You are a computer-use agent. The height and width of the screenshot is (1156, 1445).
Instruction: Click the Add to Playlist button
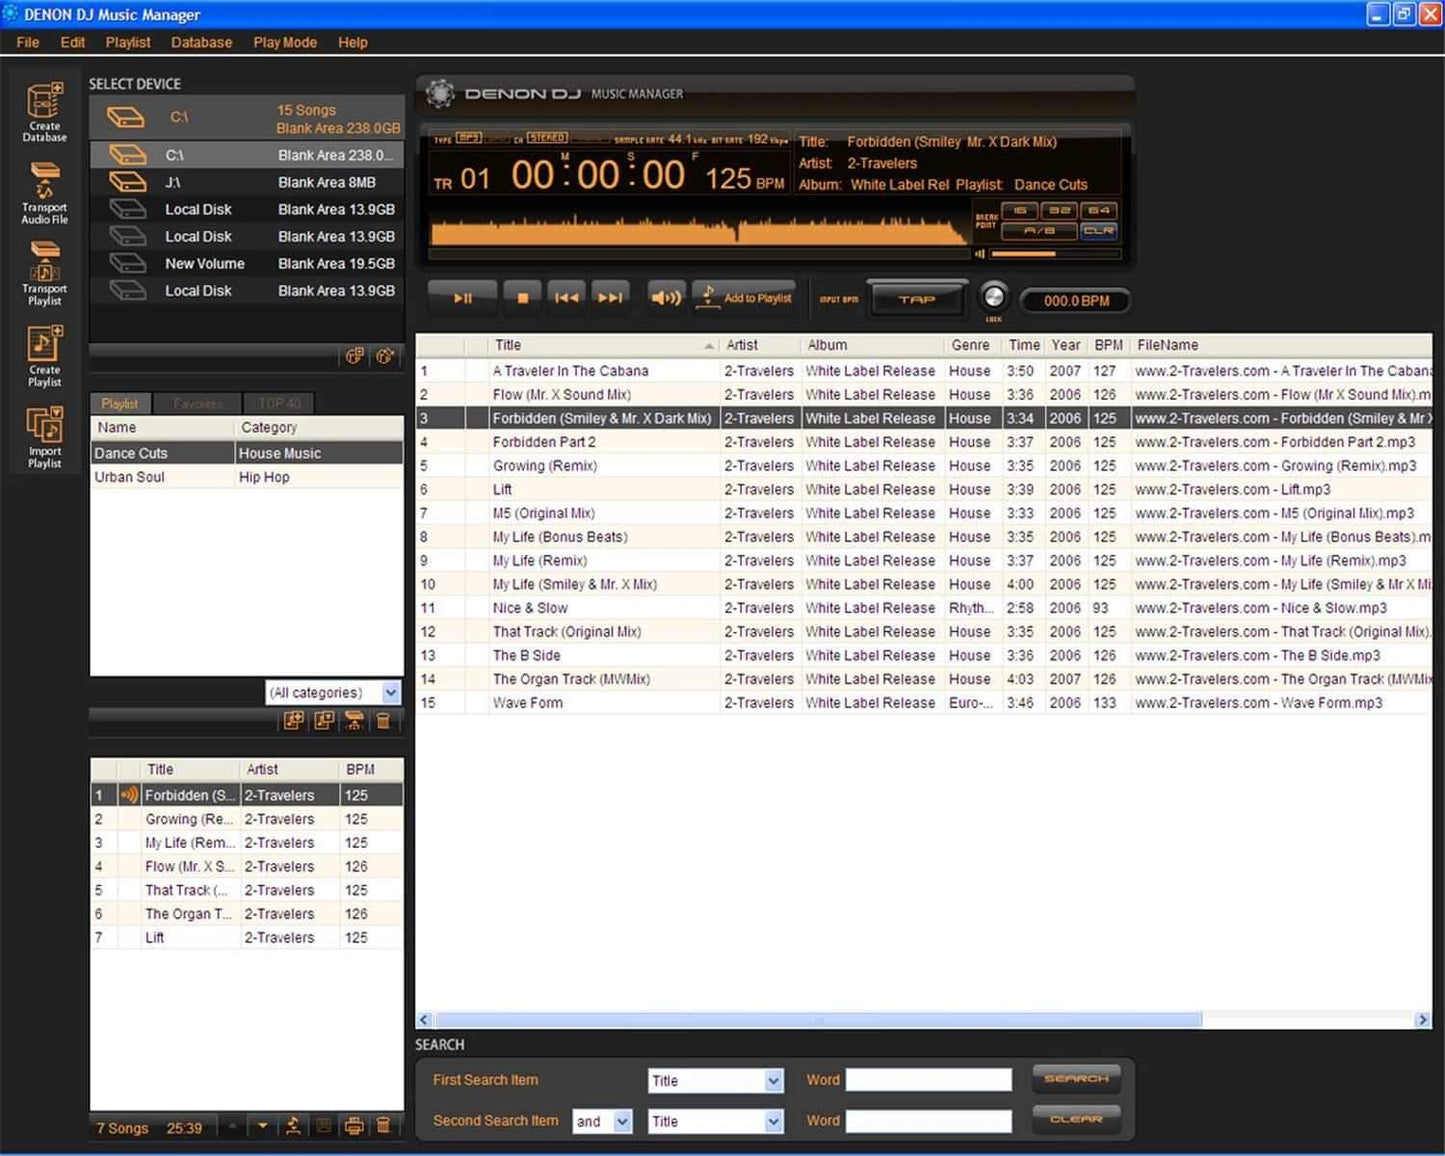click(x=744, y=298)
